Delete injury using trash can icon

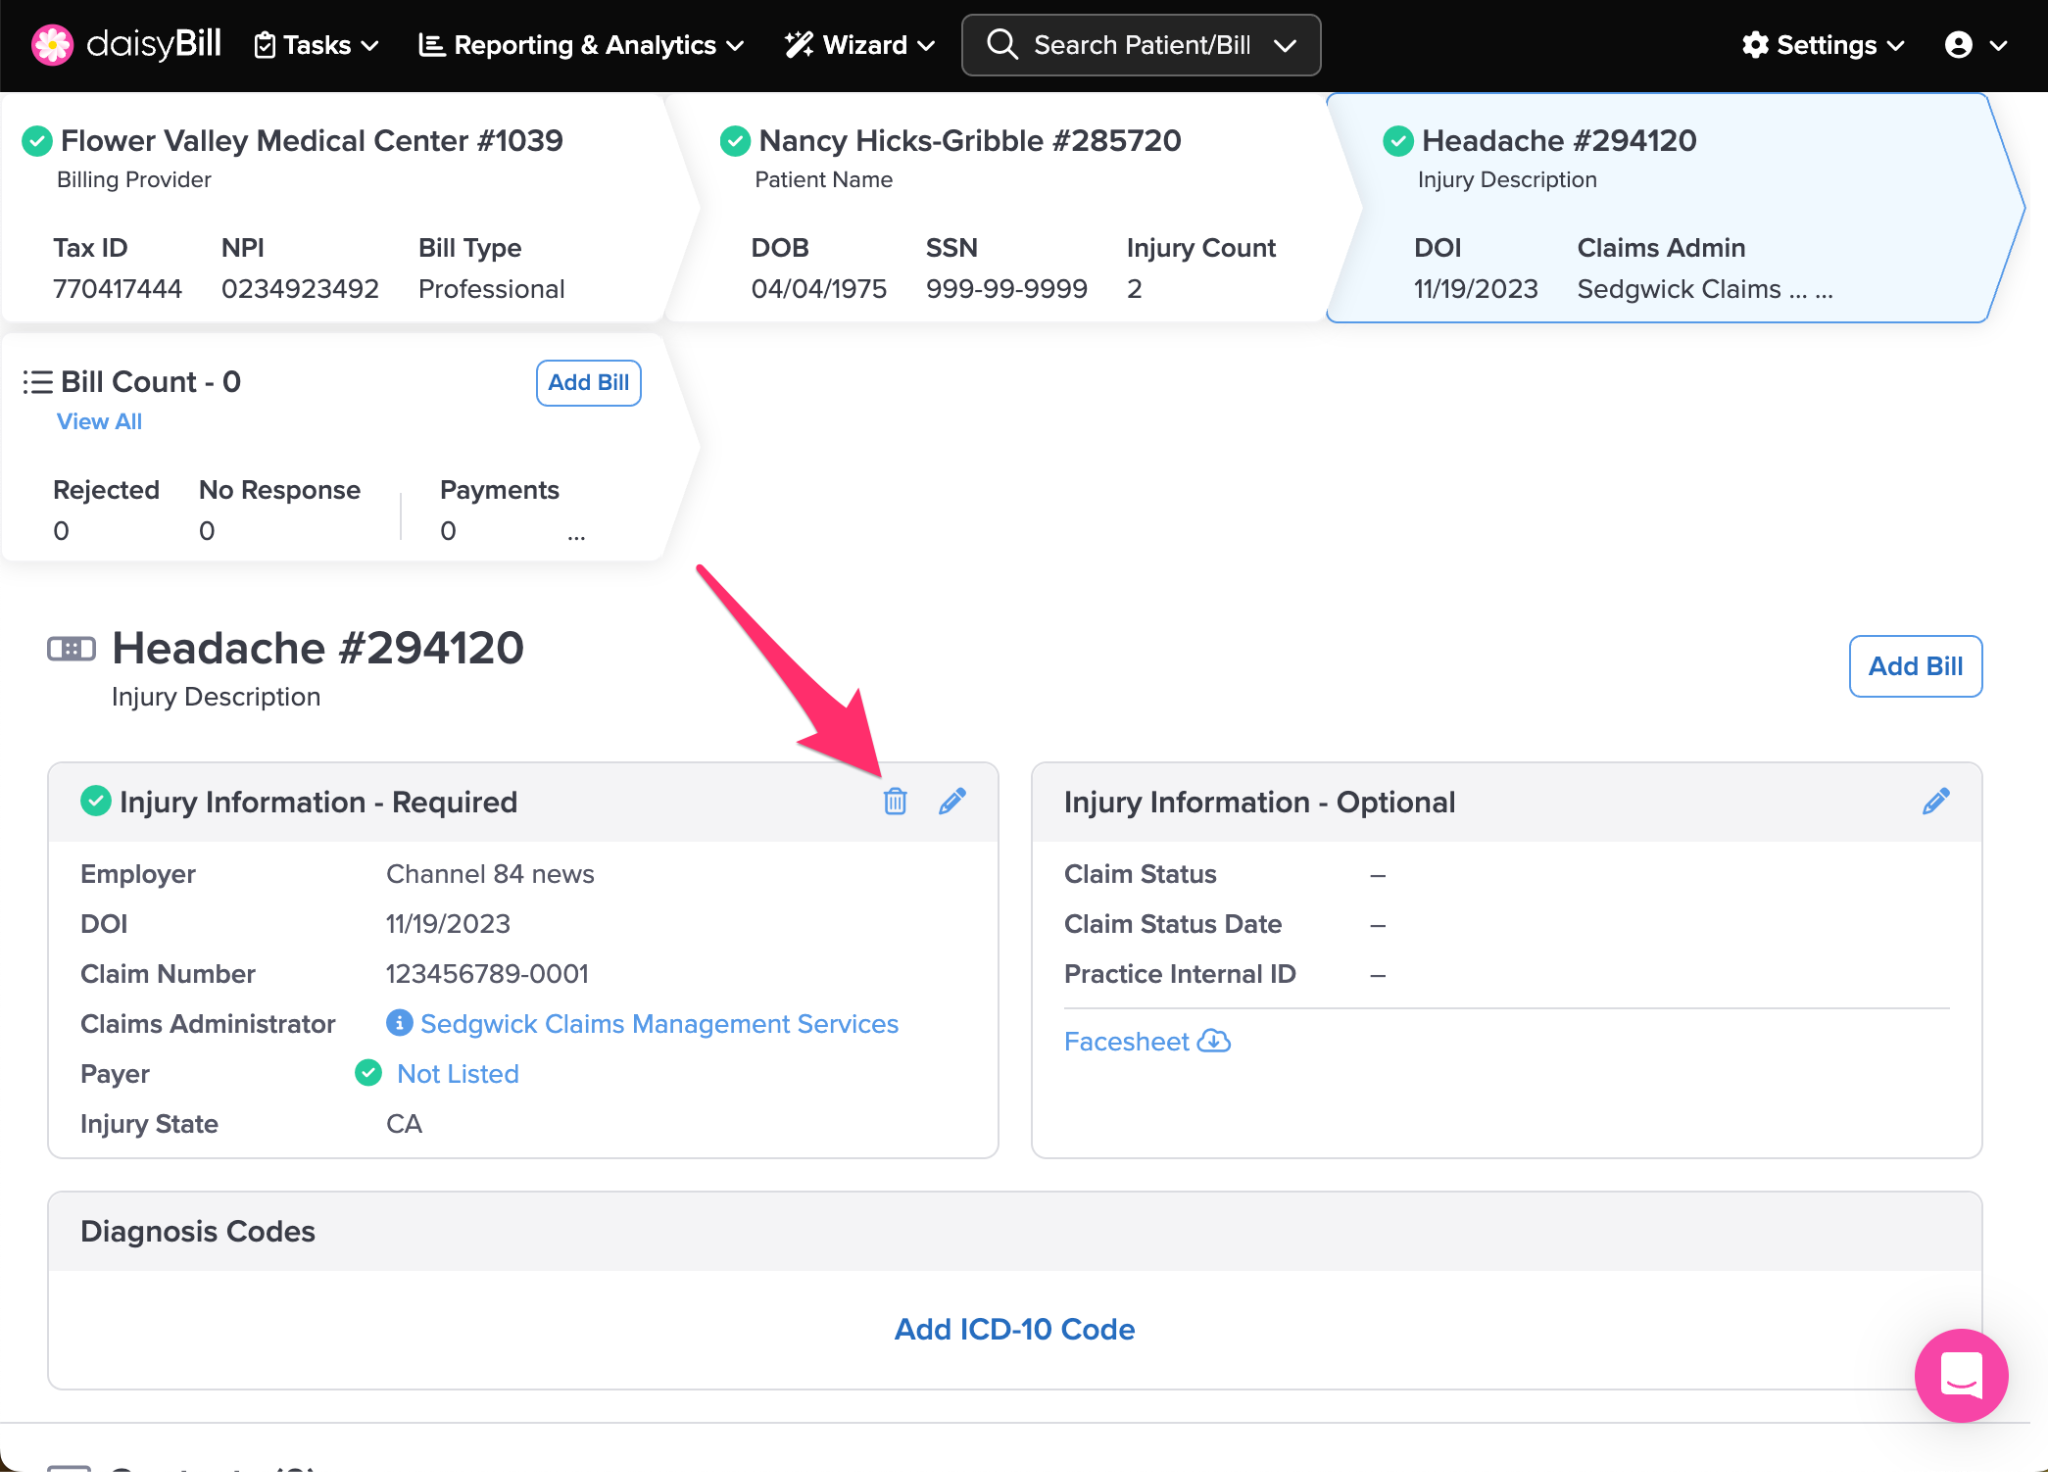point(895,801)
